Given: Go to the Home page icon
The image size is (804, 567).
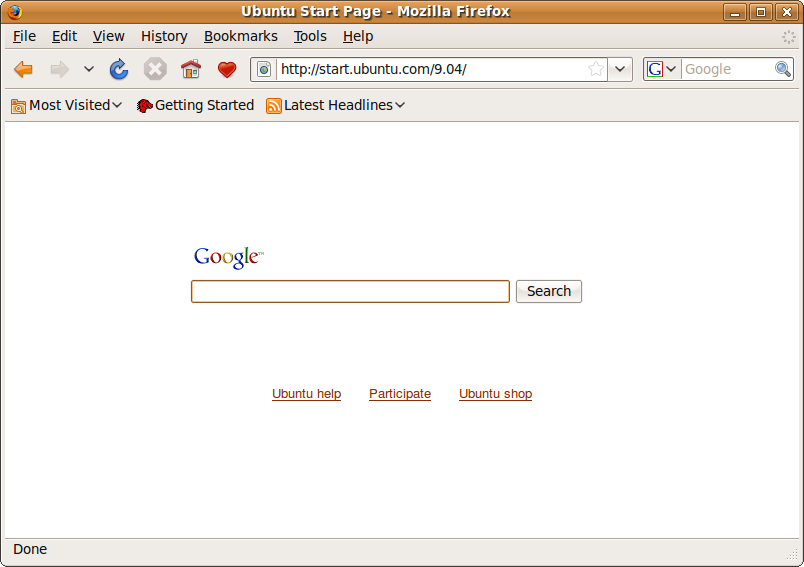Looking at the screenshot, I should tap(190, 69).
